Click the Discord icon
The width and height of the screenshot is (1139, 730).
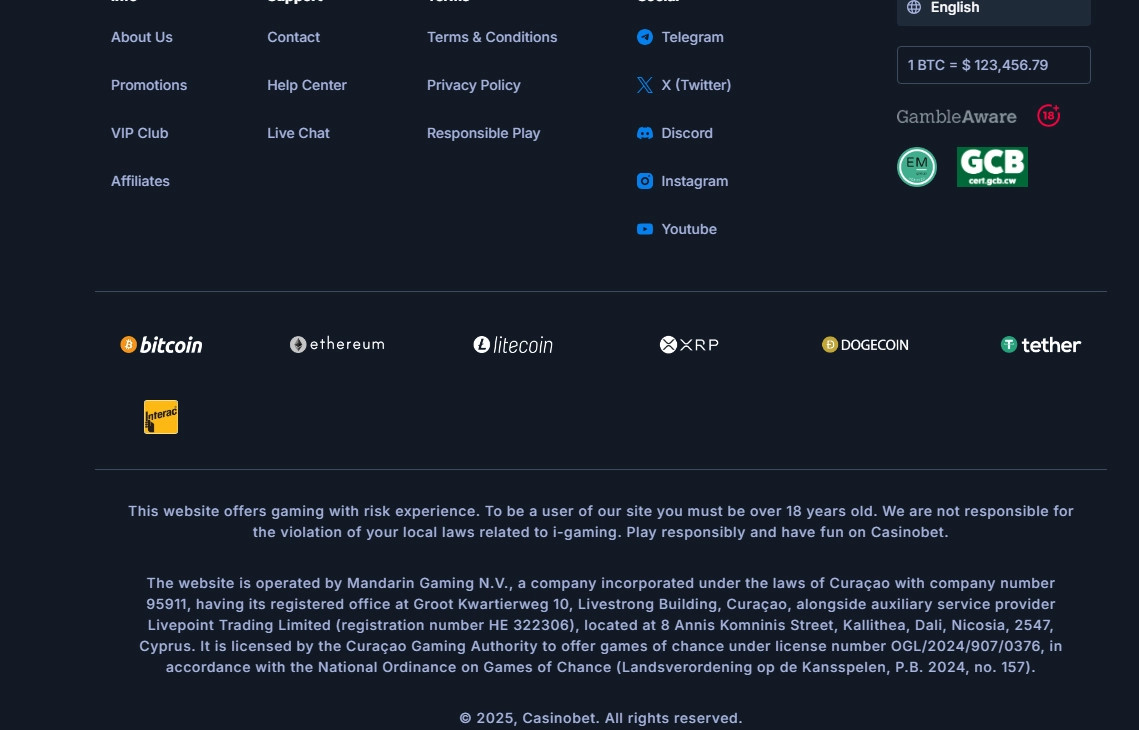click(644, 133)
